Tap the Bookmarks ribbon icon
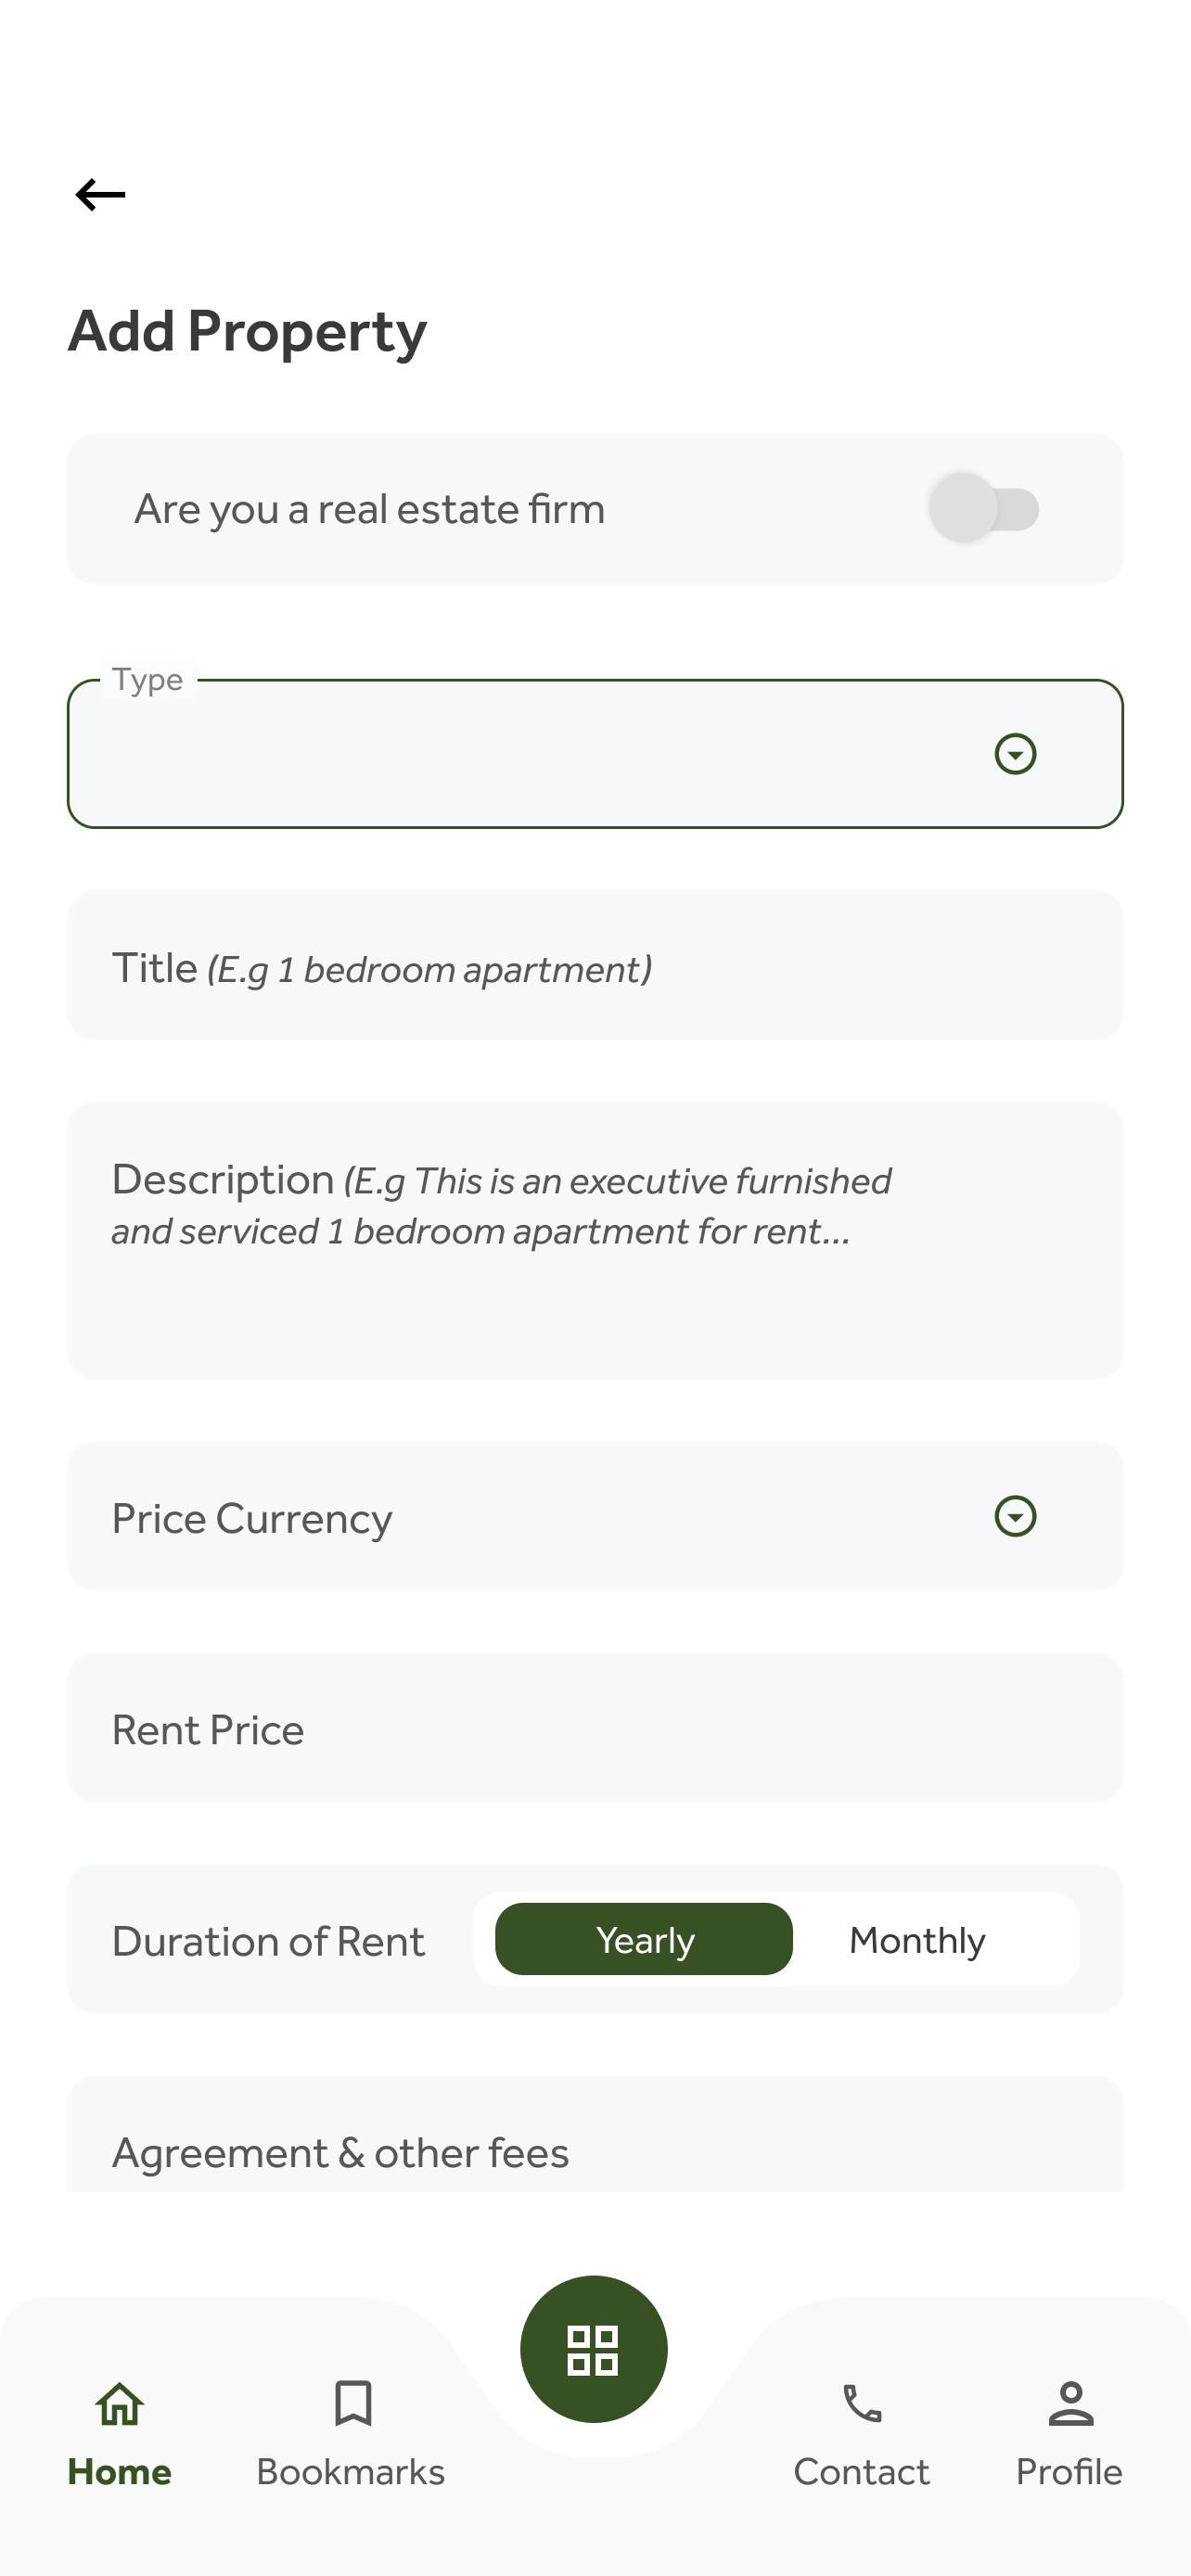The width and height of the screenshot is (1191, 2576). click(352, 2403)
